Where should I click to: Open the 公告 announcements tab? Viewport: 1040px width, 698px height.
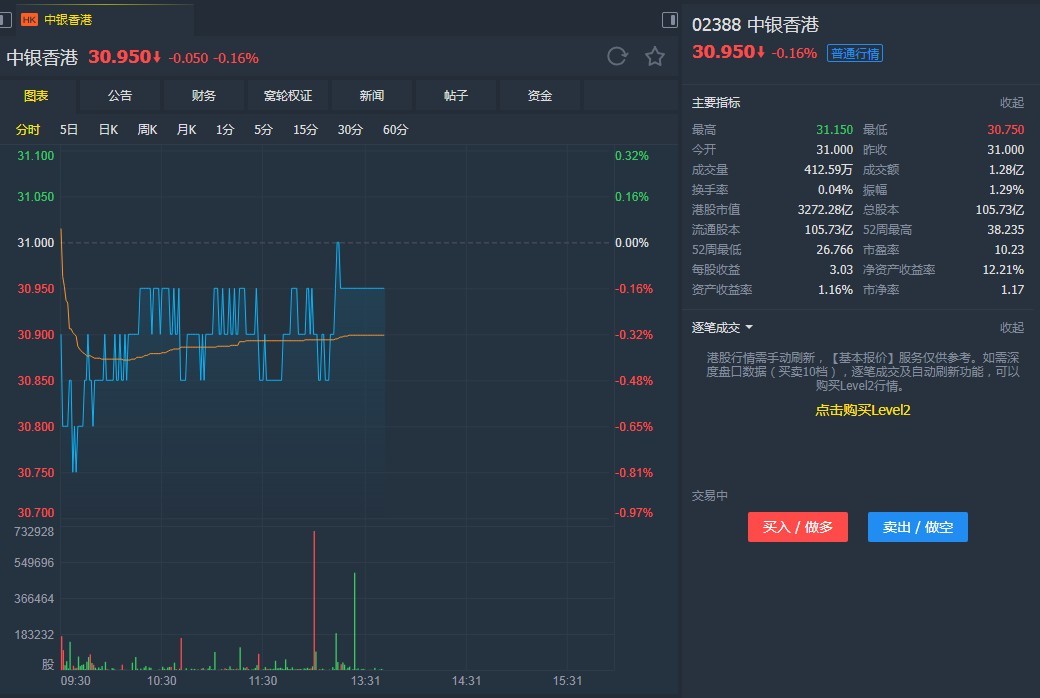(120, 96)
